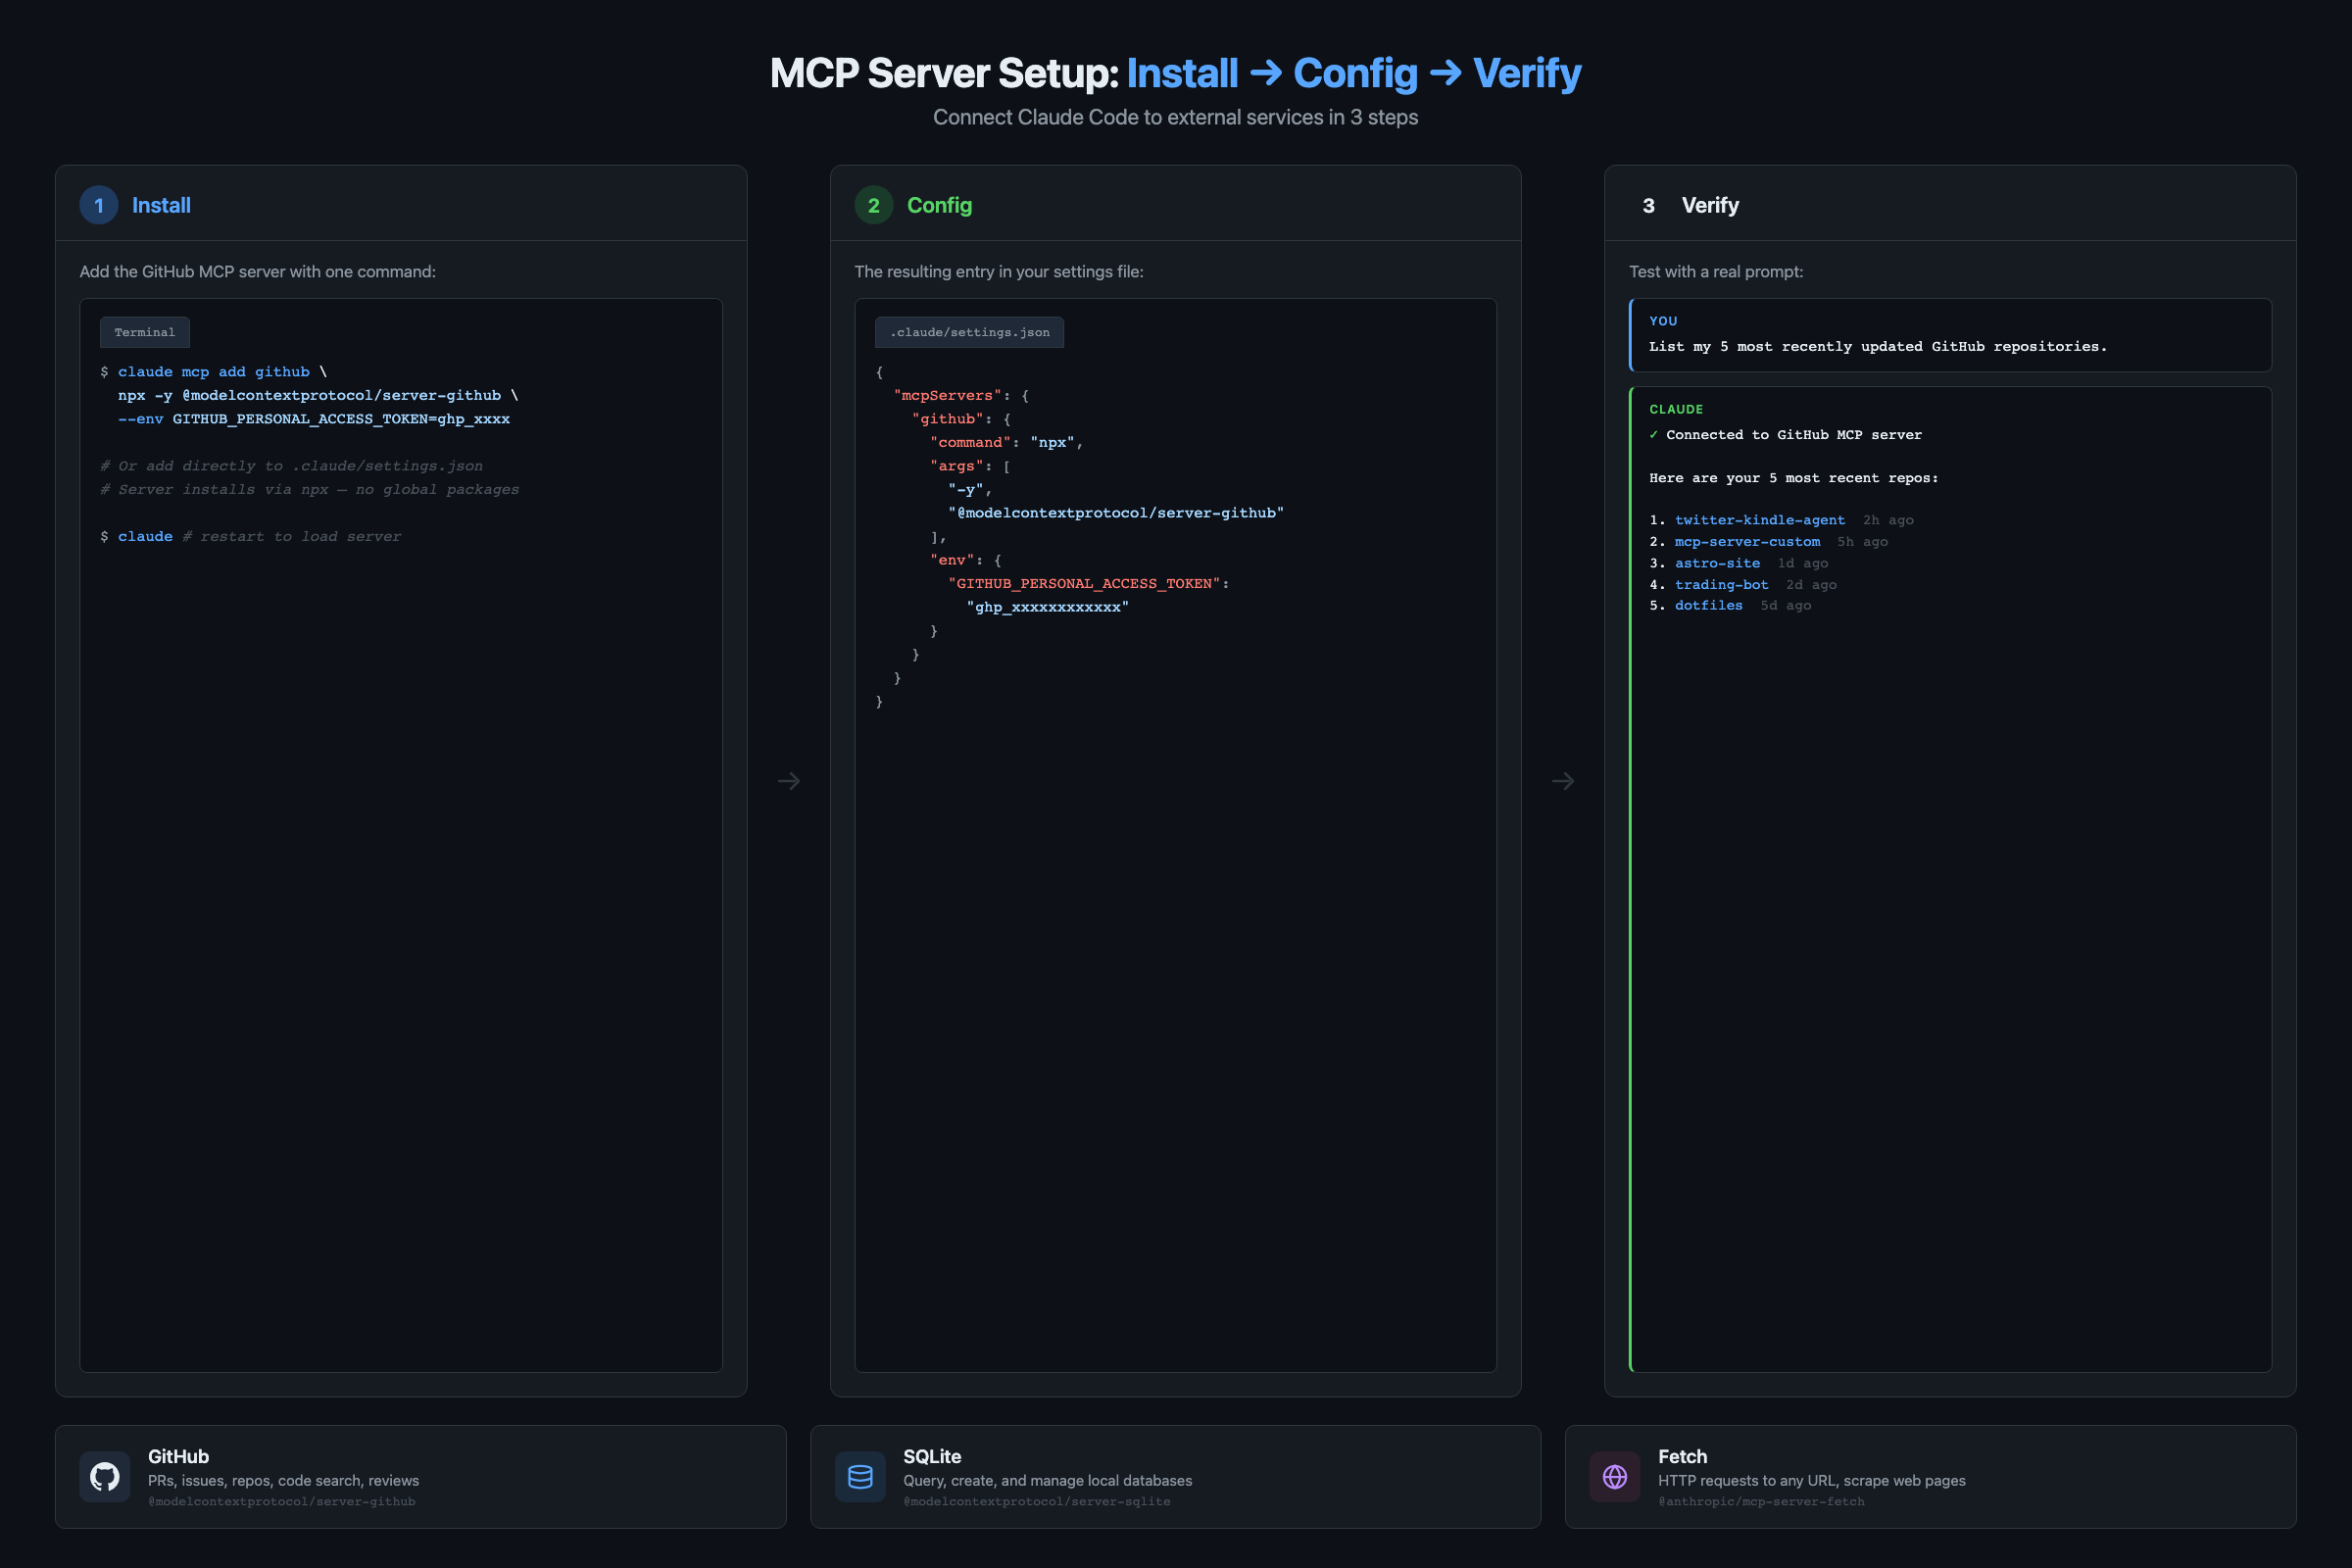Image resolution: width=2352 pixels, height=1568 pixels.
Task: Click 'Add the GitHub MCP server' instruction text
Action: (x=258, y=272)
